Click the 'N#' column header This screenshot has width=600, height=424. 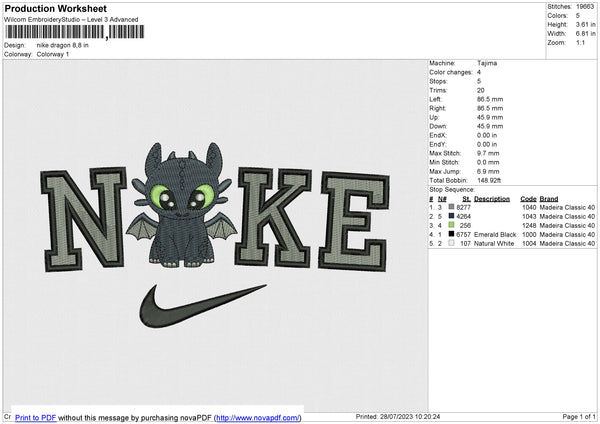[442, 199]
